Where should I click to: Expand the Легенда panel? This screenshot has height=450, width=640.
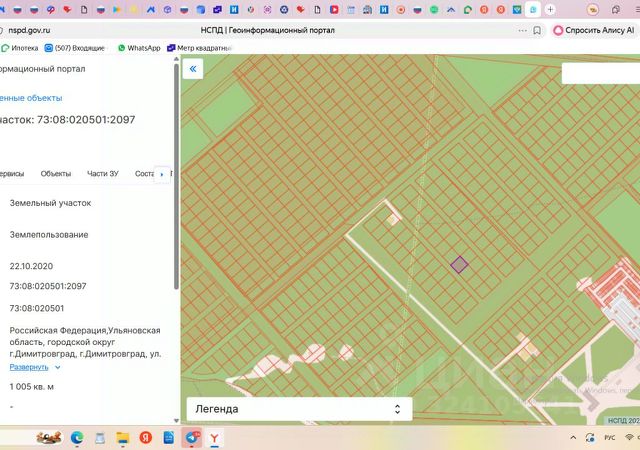coord(299,409)
